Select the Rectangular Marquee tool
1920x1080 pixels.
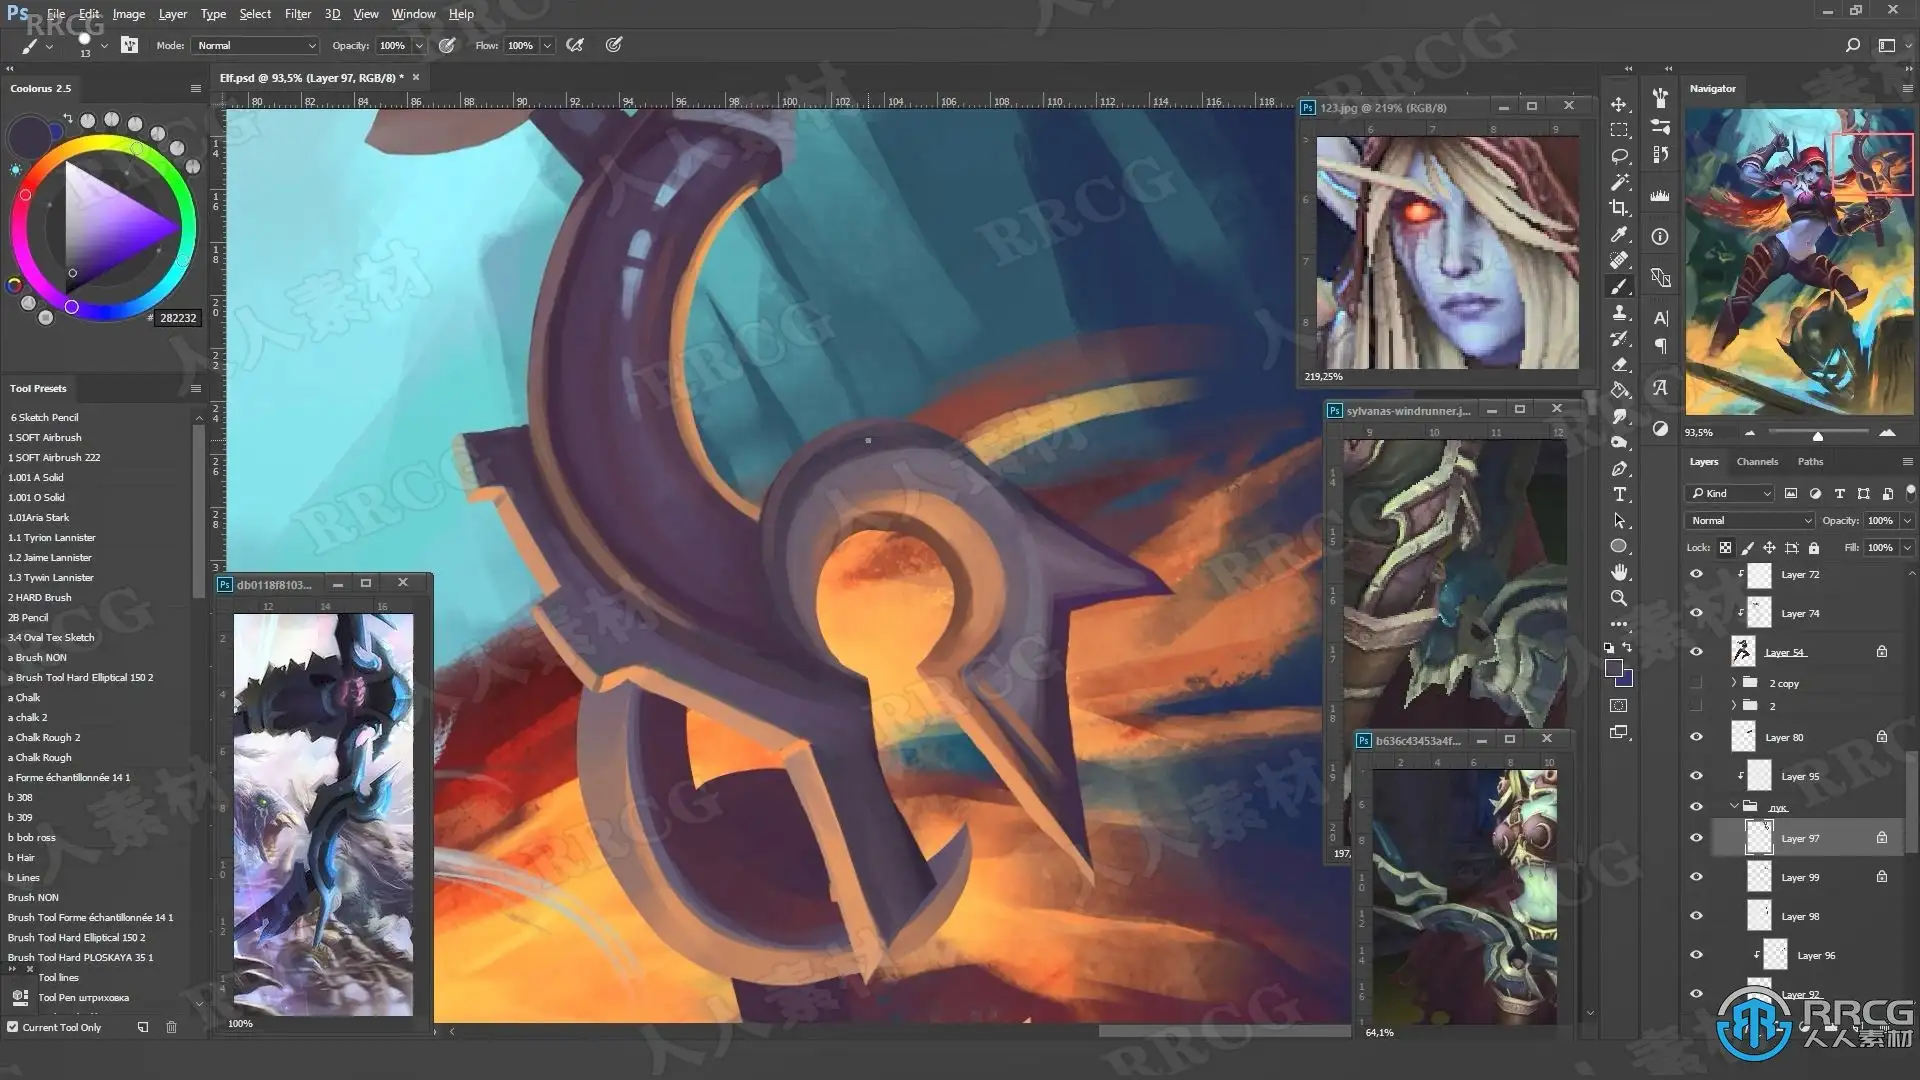(1619, 131)
